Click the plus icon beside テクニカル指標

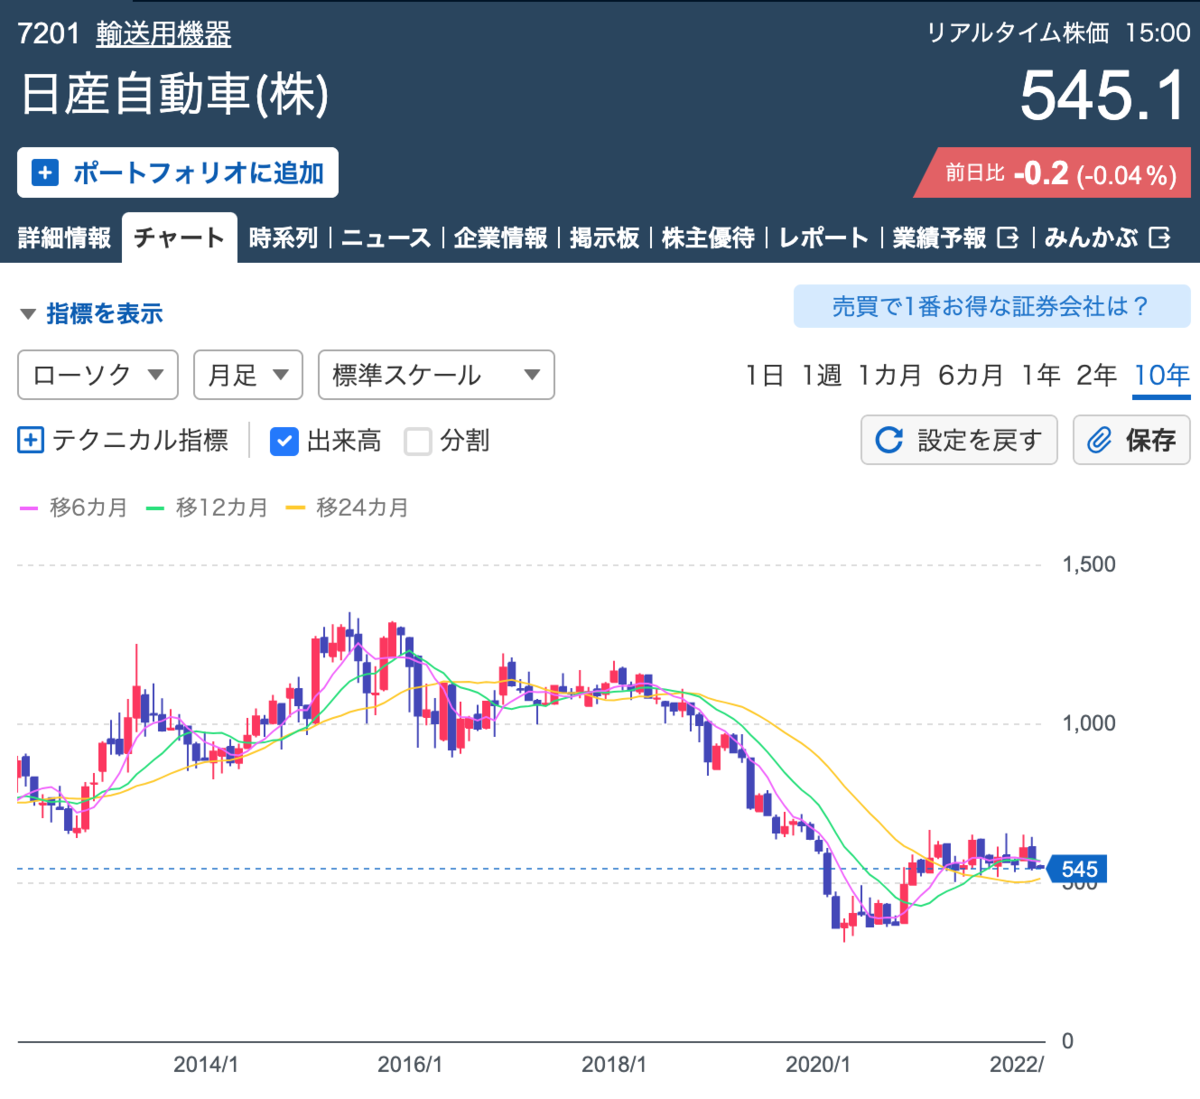tap(31, 440)
